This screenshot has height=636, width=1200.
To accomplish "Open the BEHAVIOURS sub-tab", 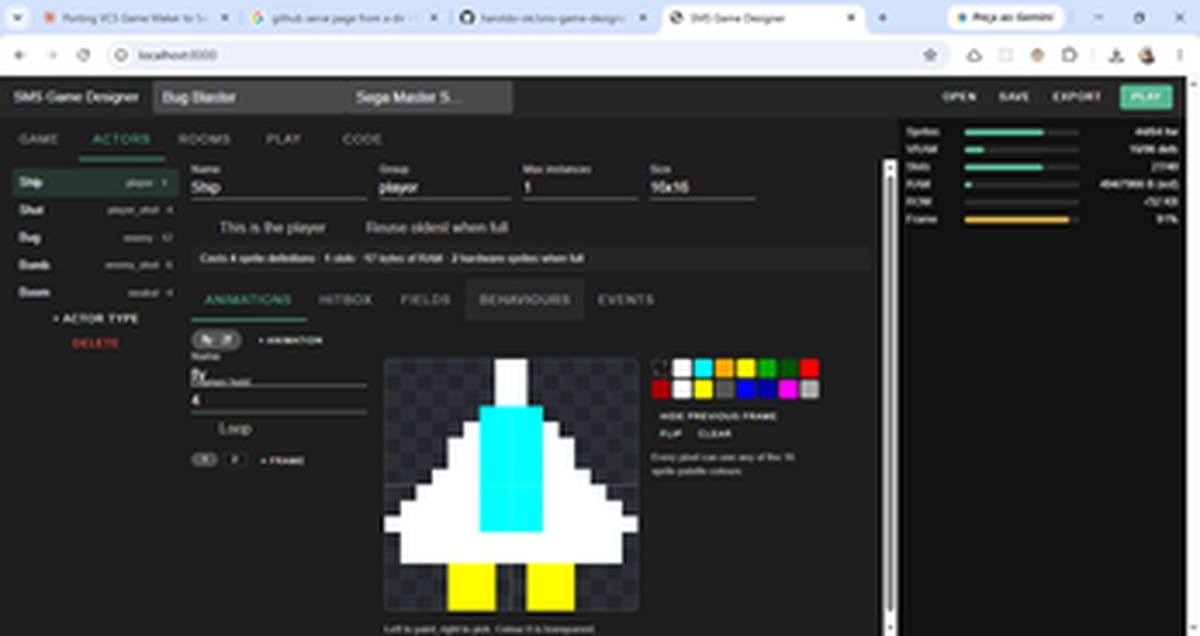I will click(x=525, y=300).
